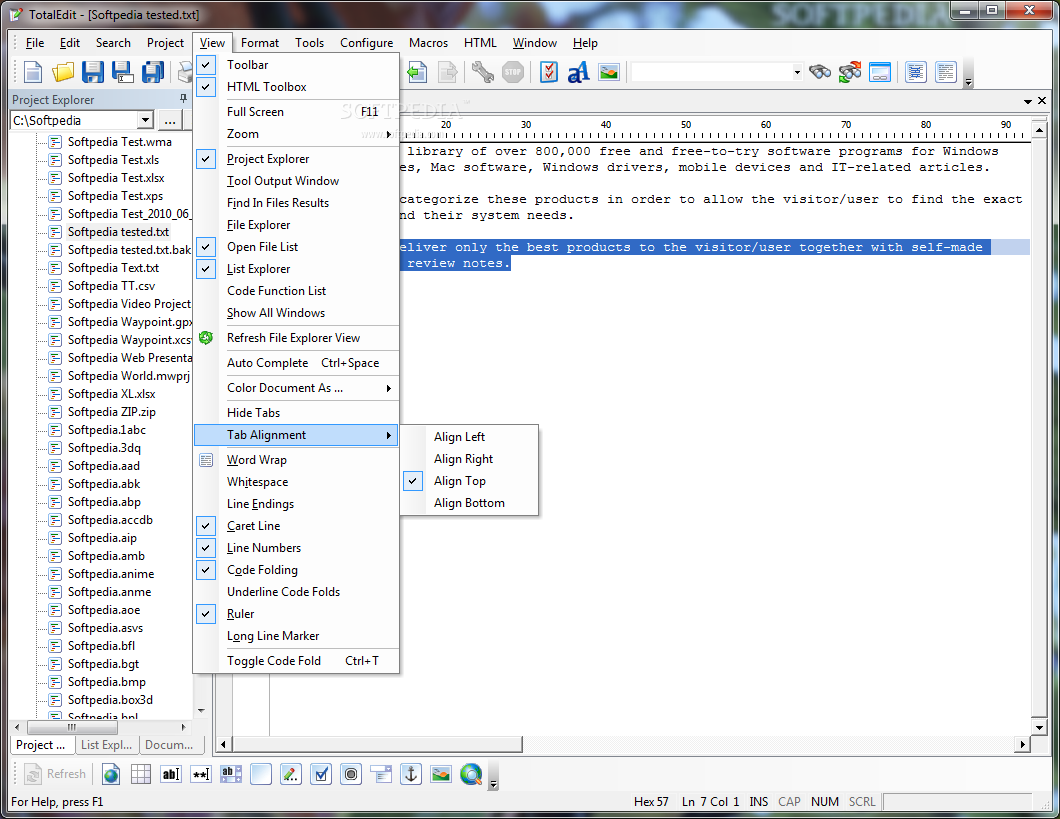Switch to Docum... panel tab
The image size is (1060, 819).
(x=169, y=745)
